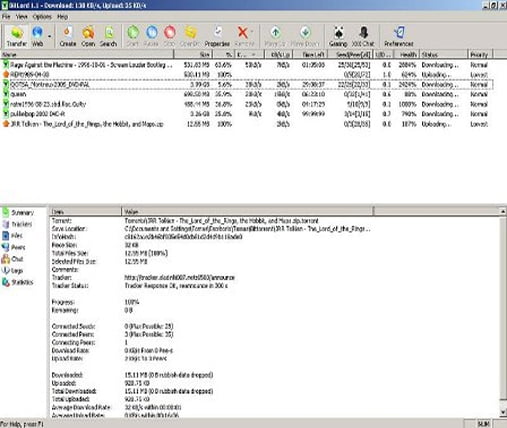
Task: Open the Web browser icon in toolbar
Action: 37,37
